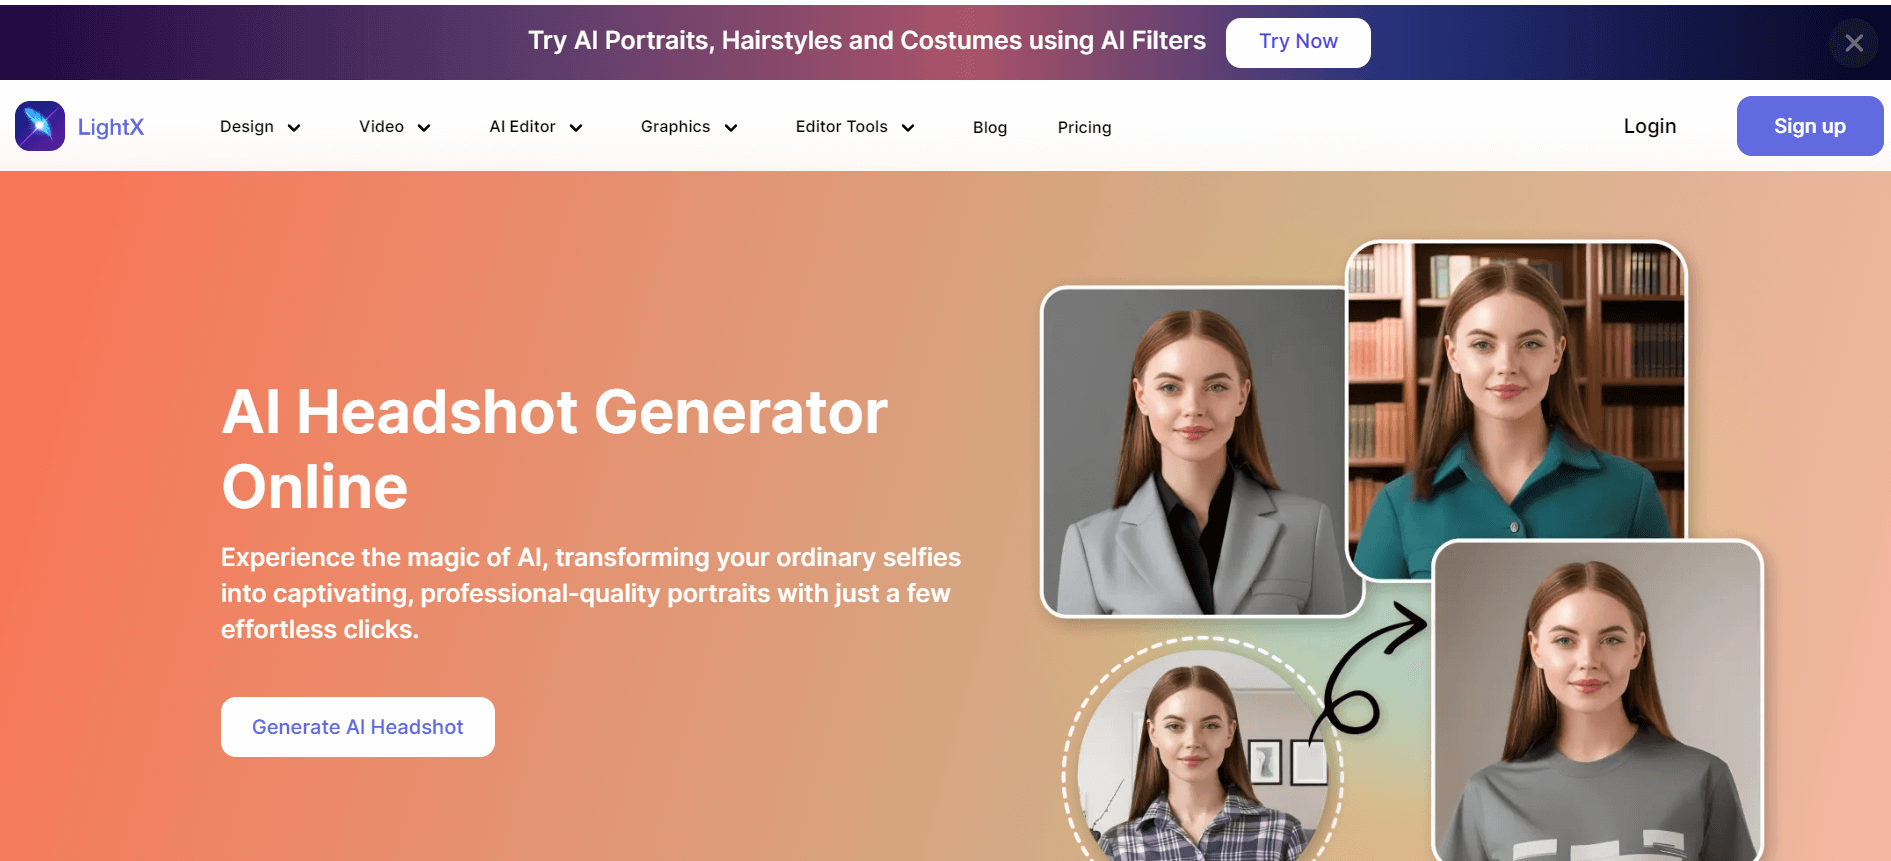Viewport: 1891px width, 861px height.
Task: Click the LightX logo icon
Action: (x=40, y=126)
